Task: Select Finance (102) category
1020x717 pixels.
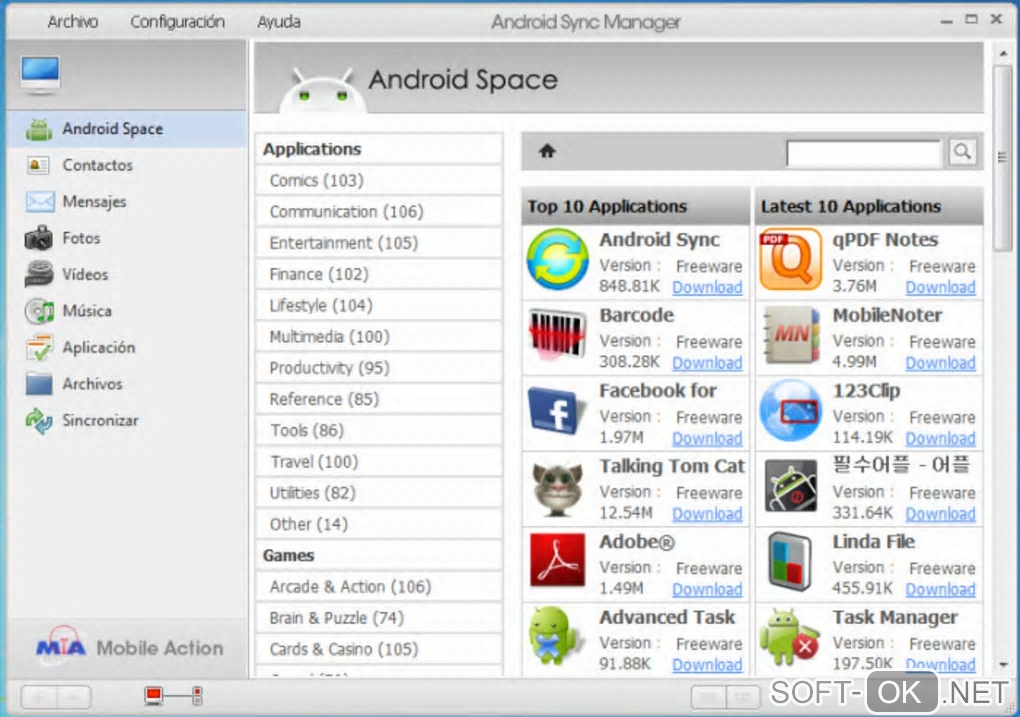Action: coord(379,274)
